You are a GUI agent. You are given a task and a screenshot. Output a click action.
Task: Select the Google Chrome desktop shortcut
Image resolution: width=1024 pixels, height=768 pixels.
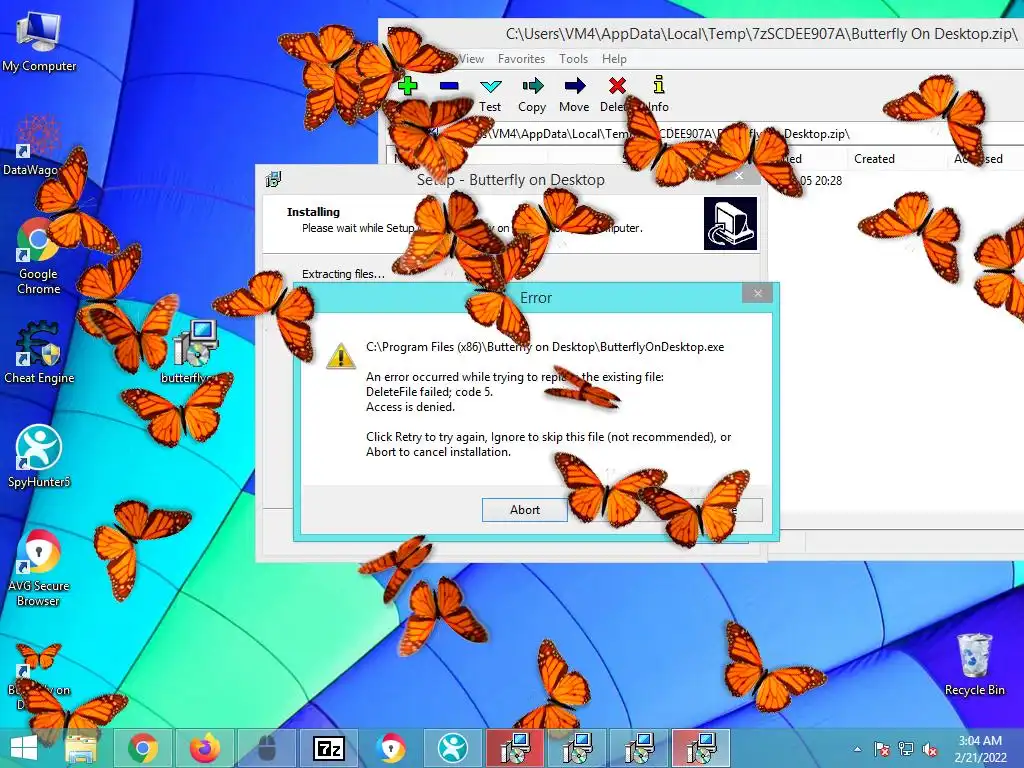coord(38,255)
